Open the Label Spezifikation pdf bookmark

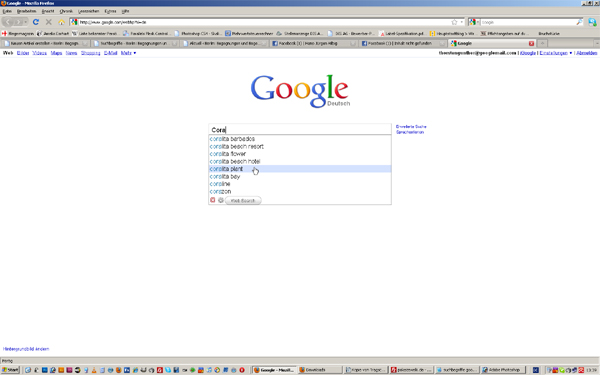tap(401, 34)
